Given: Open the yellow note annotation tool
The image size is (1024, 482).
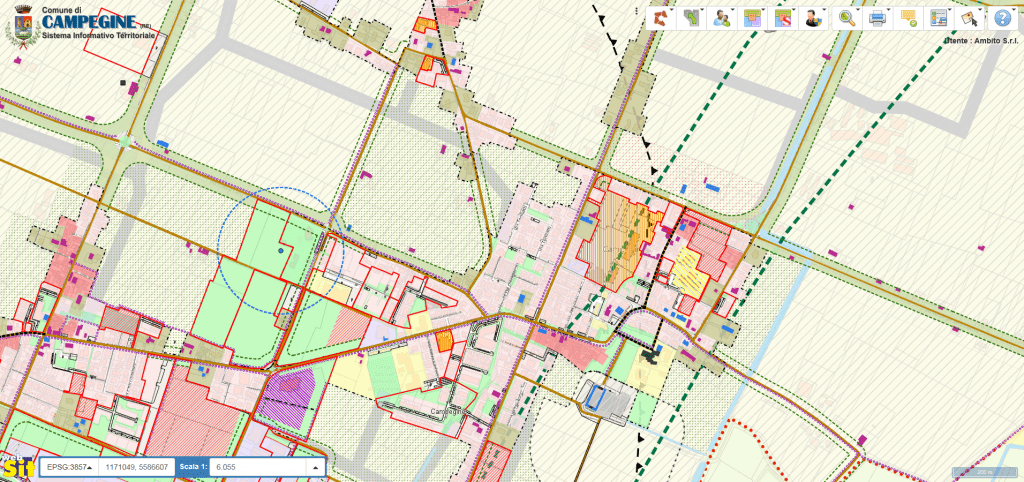Looking at the screenshot, I should pos(909,18).
